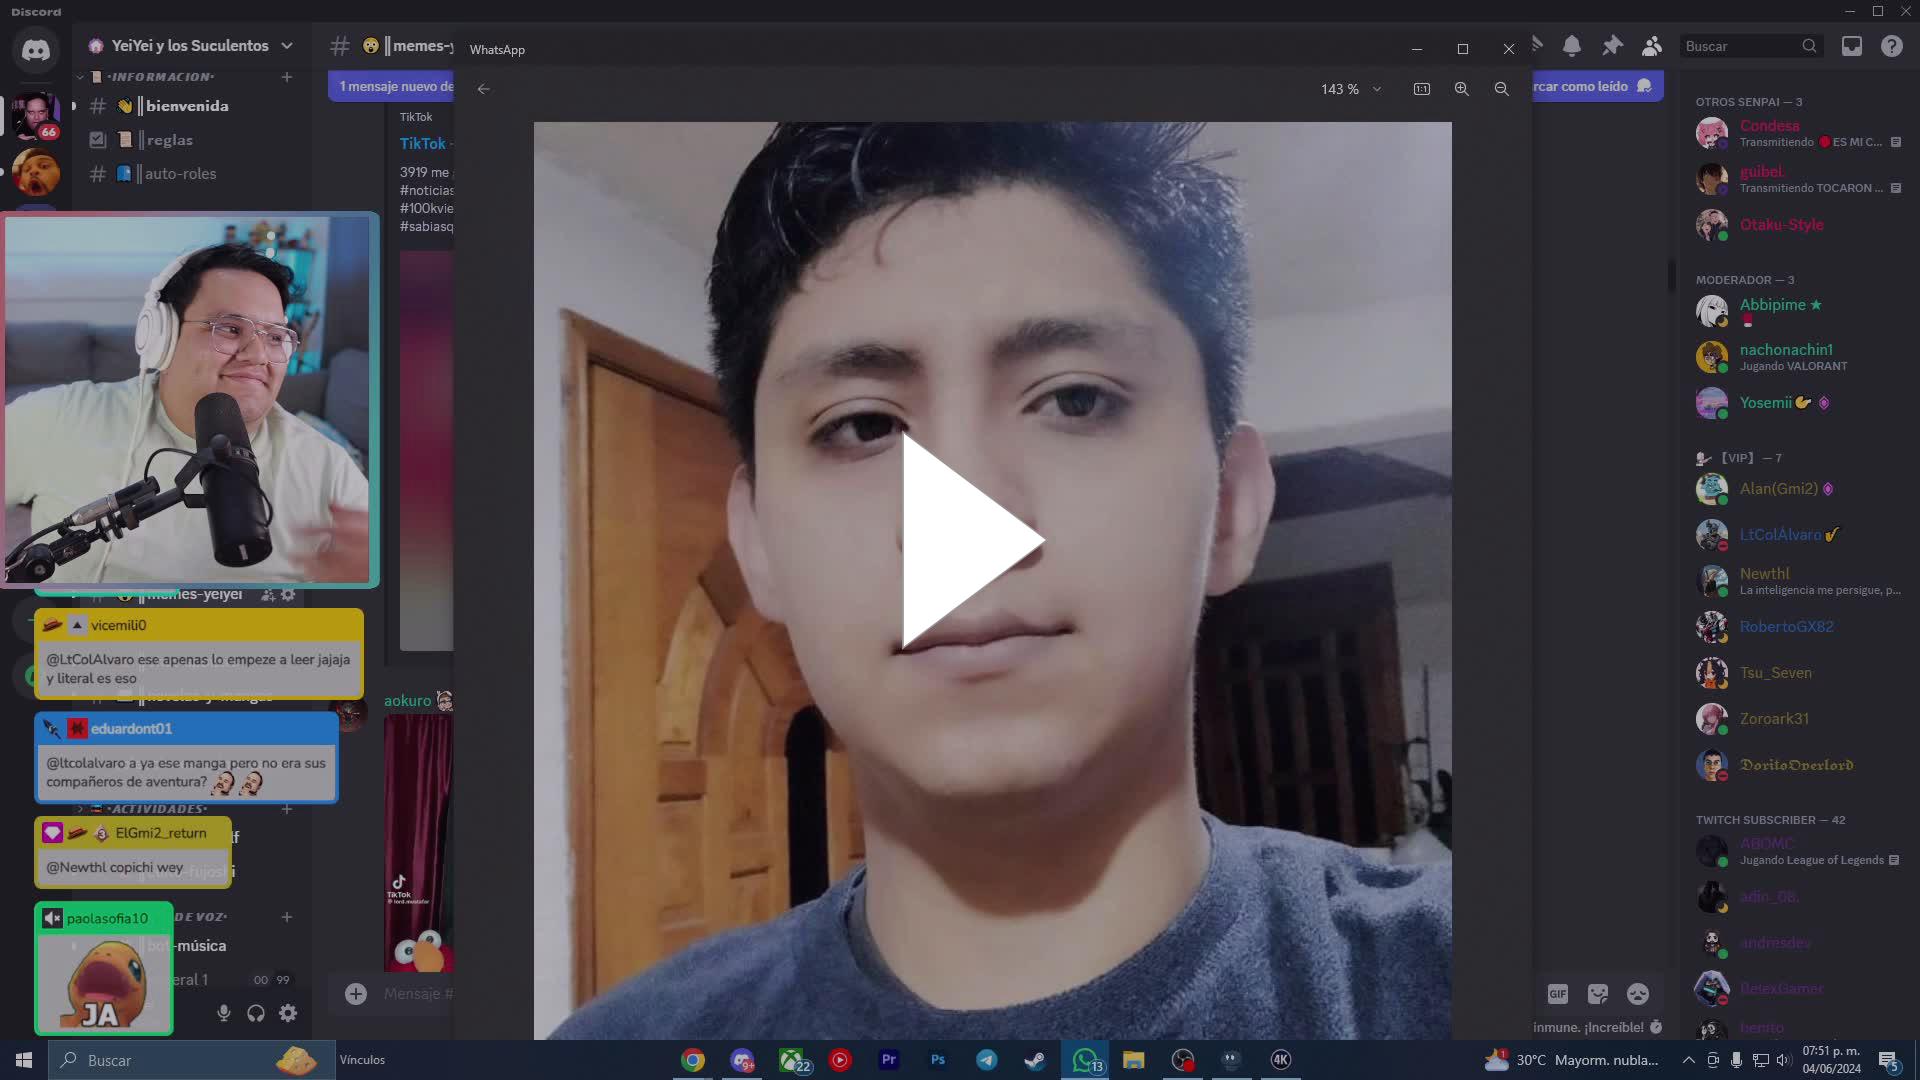Open the emoji picker icon
This screenshot has width=1920, height=1080.
pos(1638,994)
